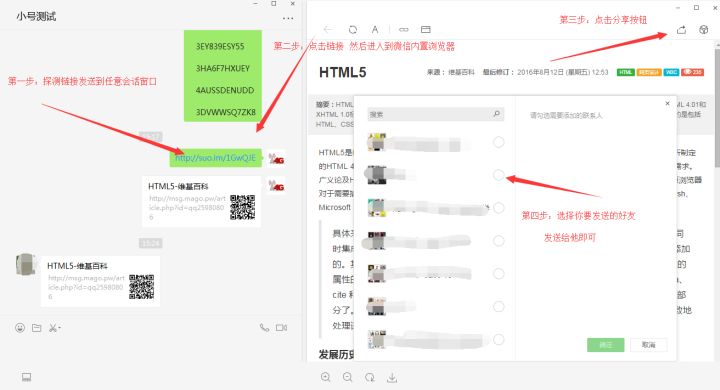Click the red 235 view count badge
The image size is (720, 390).
(x=692, y=73)
